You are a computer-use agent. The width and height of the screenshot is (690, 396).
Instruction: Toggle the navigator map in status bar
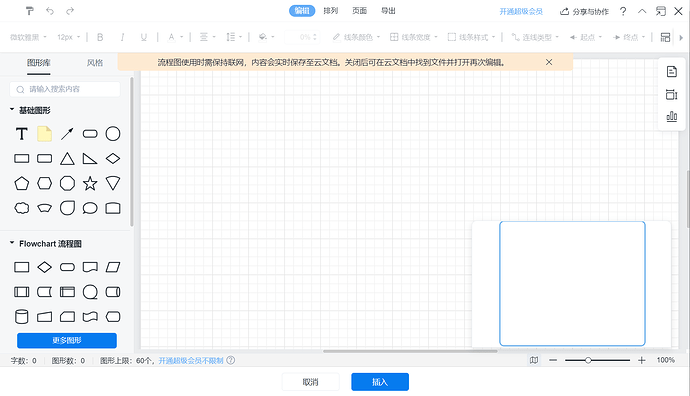coord(534,360)
